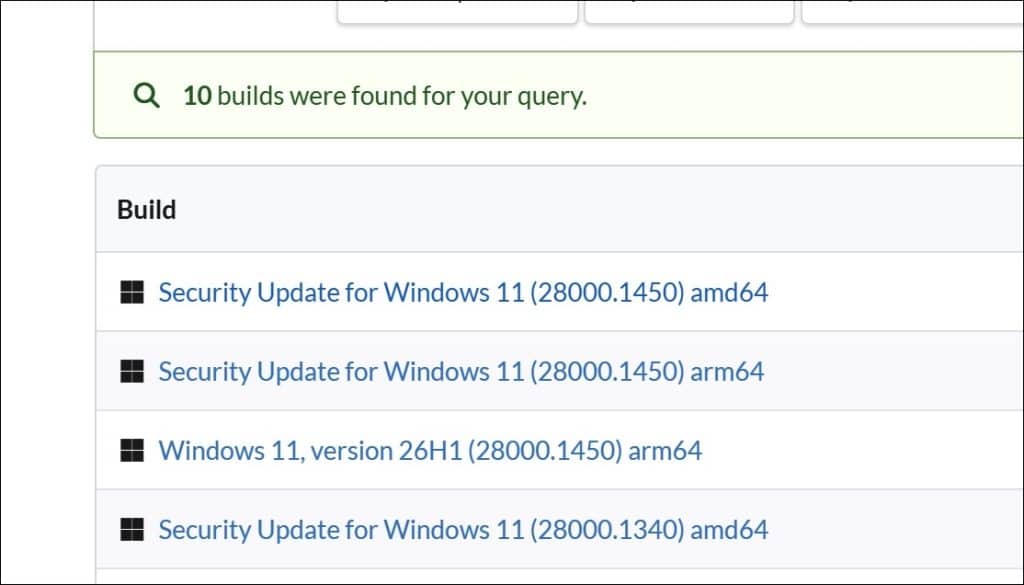1024x585 pixels.
Task: Open Windows 11, version 26H1 (28000.1450) arm64
Action: coord(430,450)
